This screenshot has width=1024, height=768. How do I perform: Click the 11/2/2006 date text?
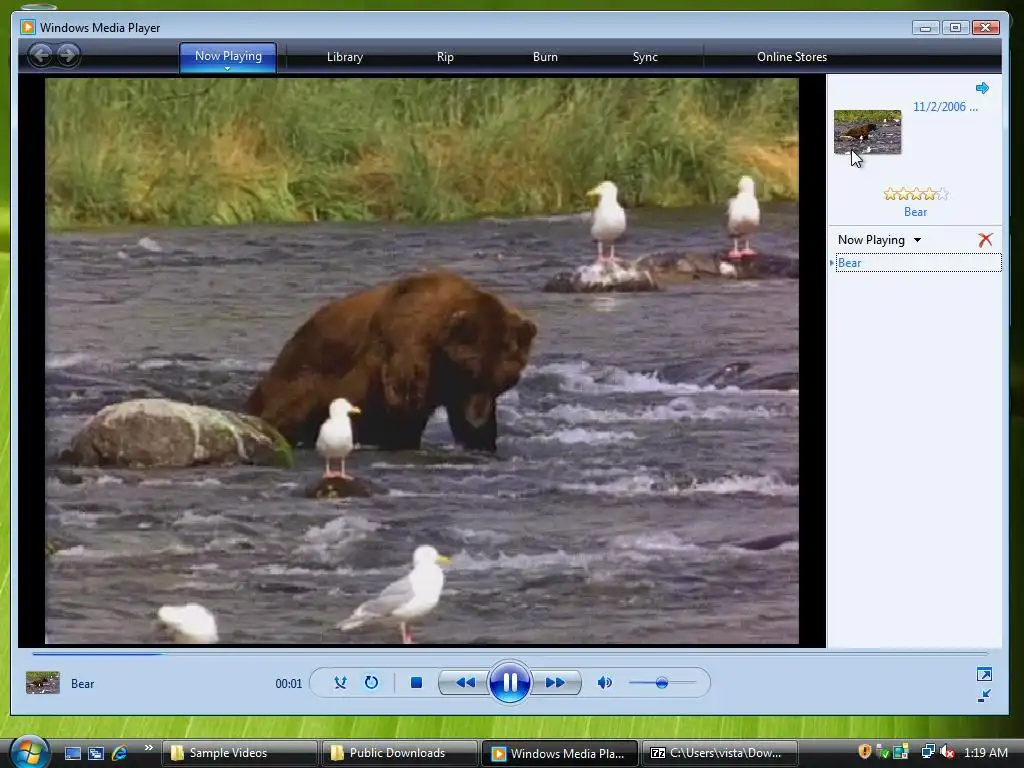tap(945, 106)
